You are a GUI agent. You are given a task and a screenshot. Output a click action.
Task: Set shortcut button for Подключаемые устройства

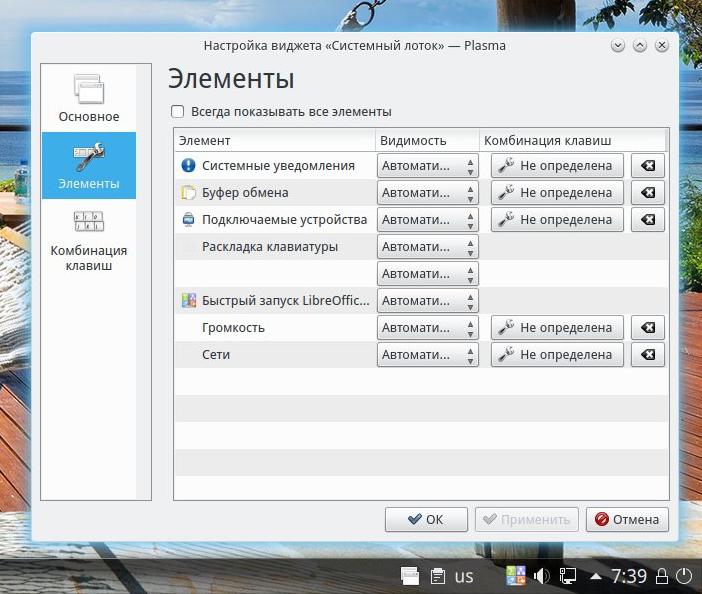pyautogui.click(x=556, y=220)
